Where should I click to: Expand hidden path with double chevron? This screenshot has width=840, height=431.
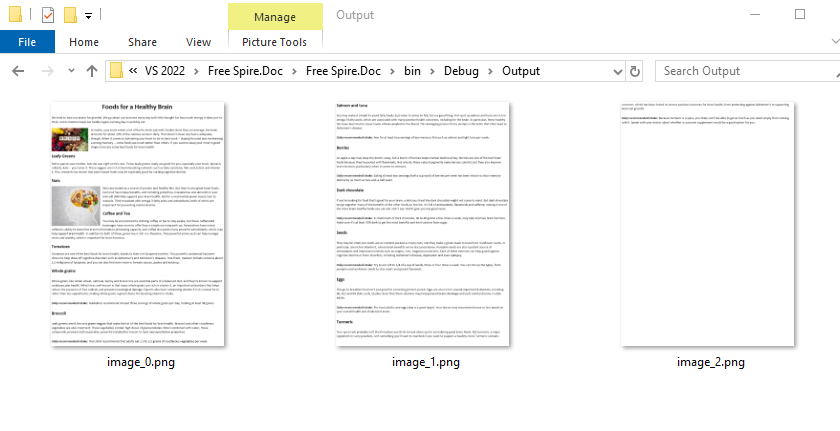click(x=133, y=71)
